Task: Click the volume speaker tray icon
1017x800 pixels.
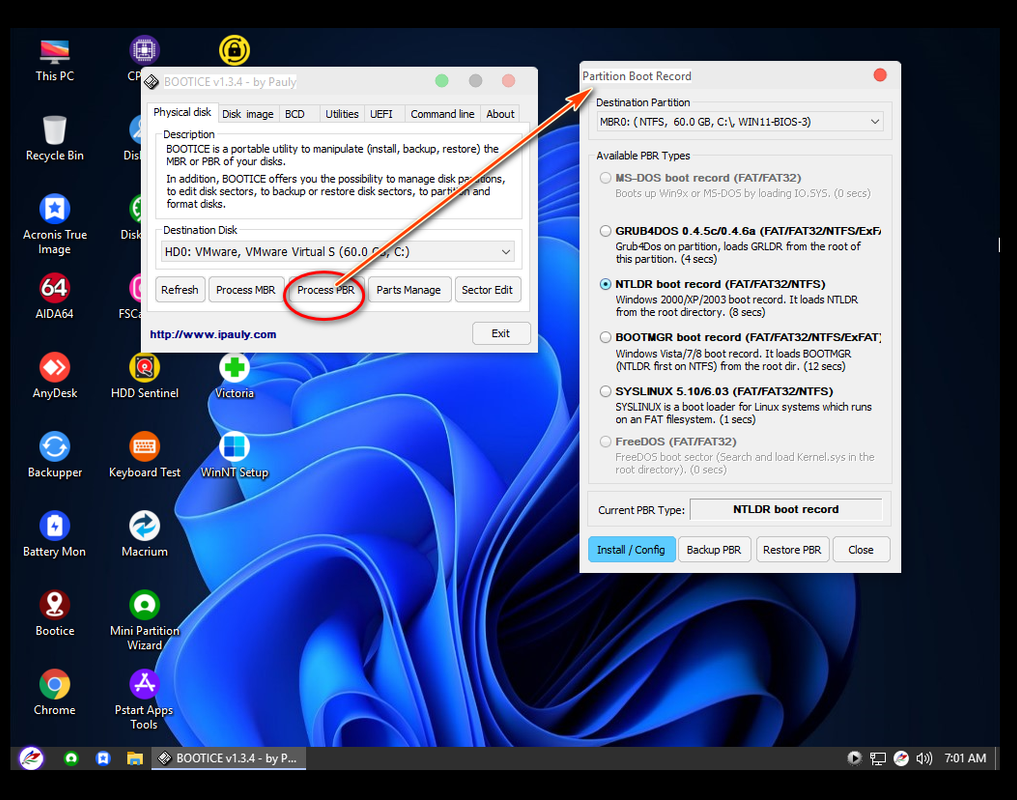Action: [x=924, y=758]
